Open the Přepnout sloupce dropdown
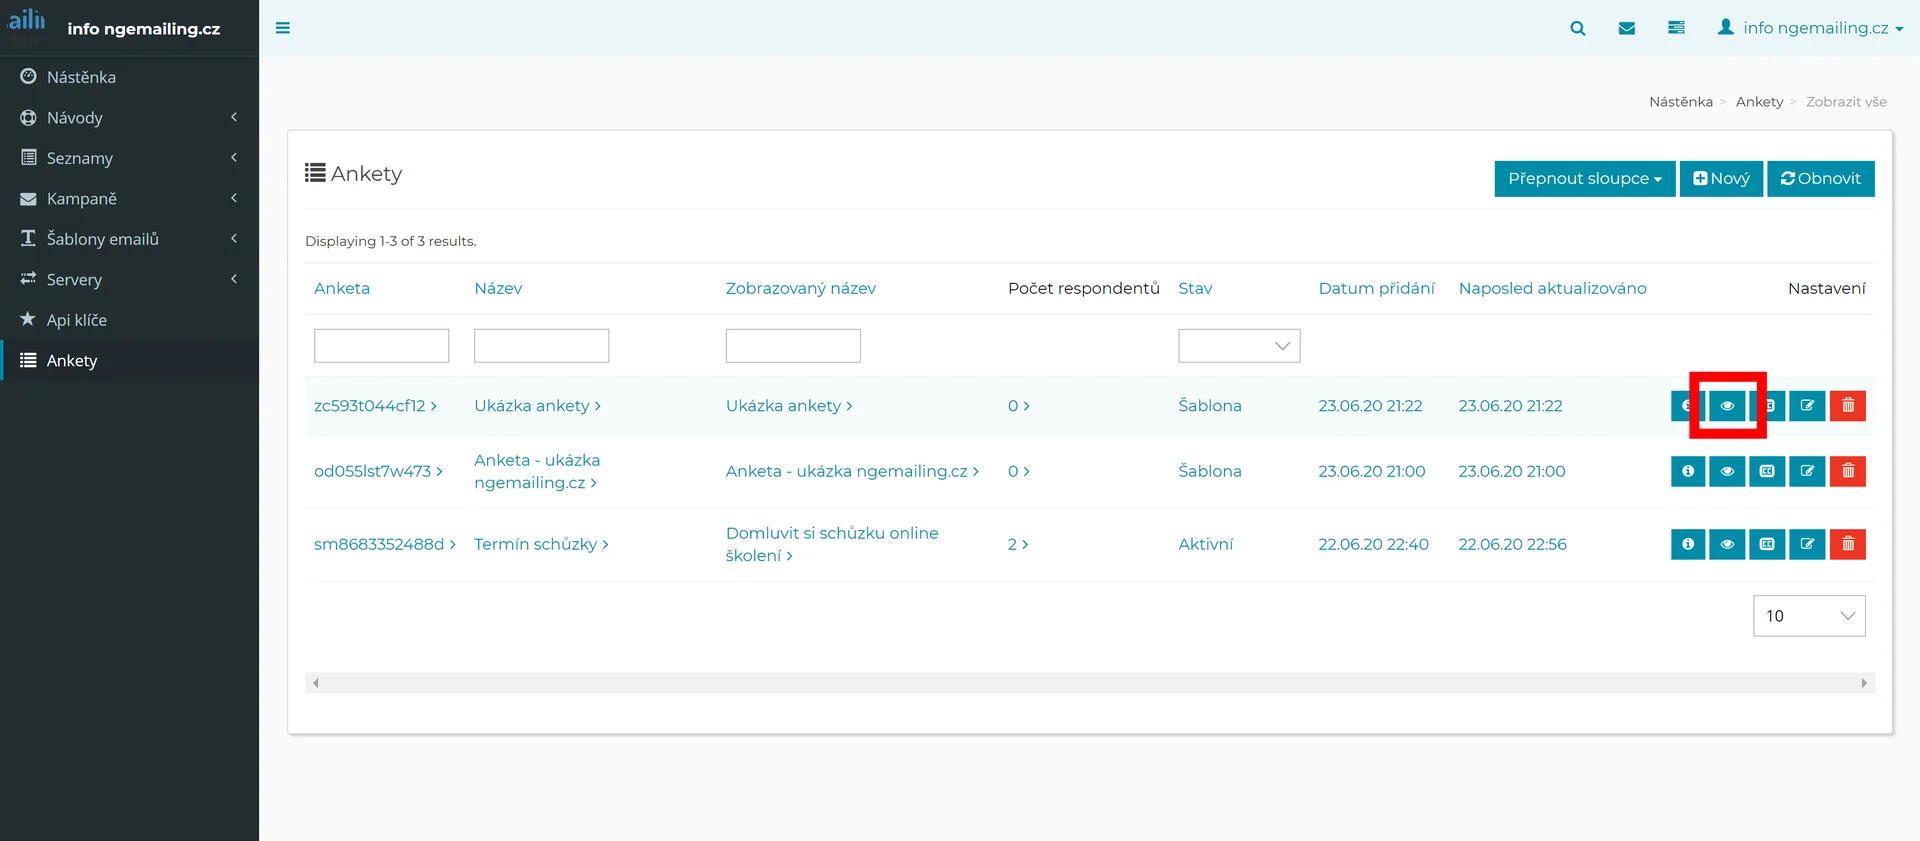Screen dimensions: 1920x841 [x=1584, y=179]
